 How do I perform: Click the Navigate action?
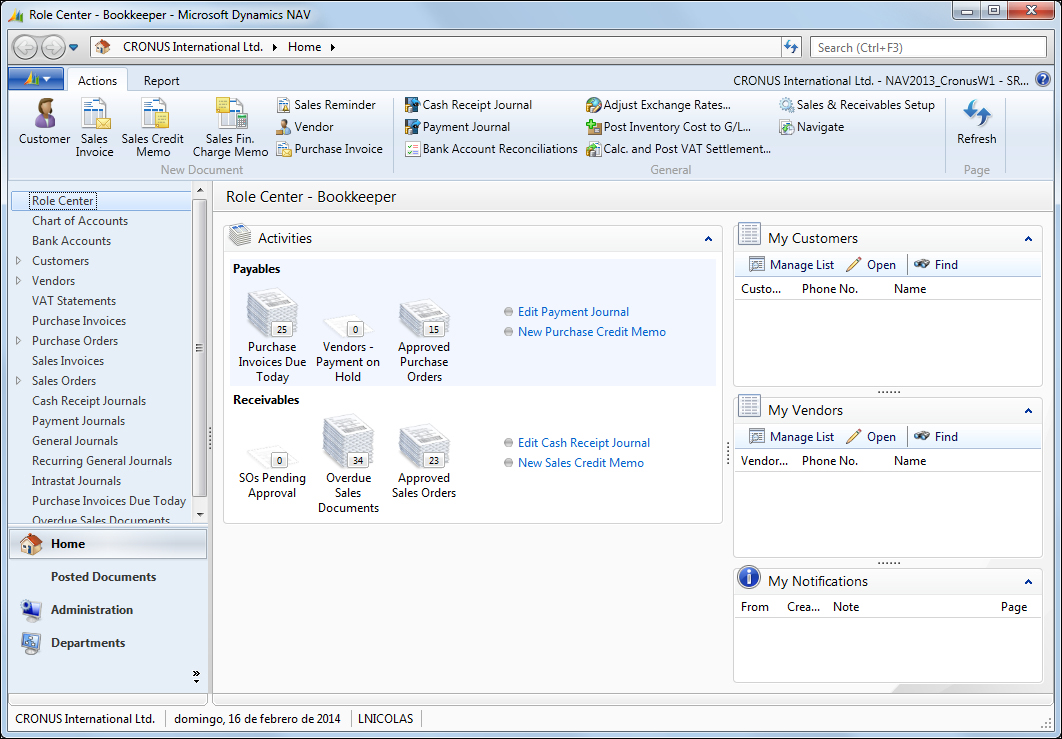[812, 127]
